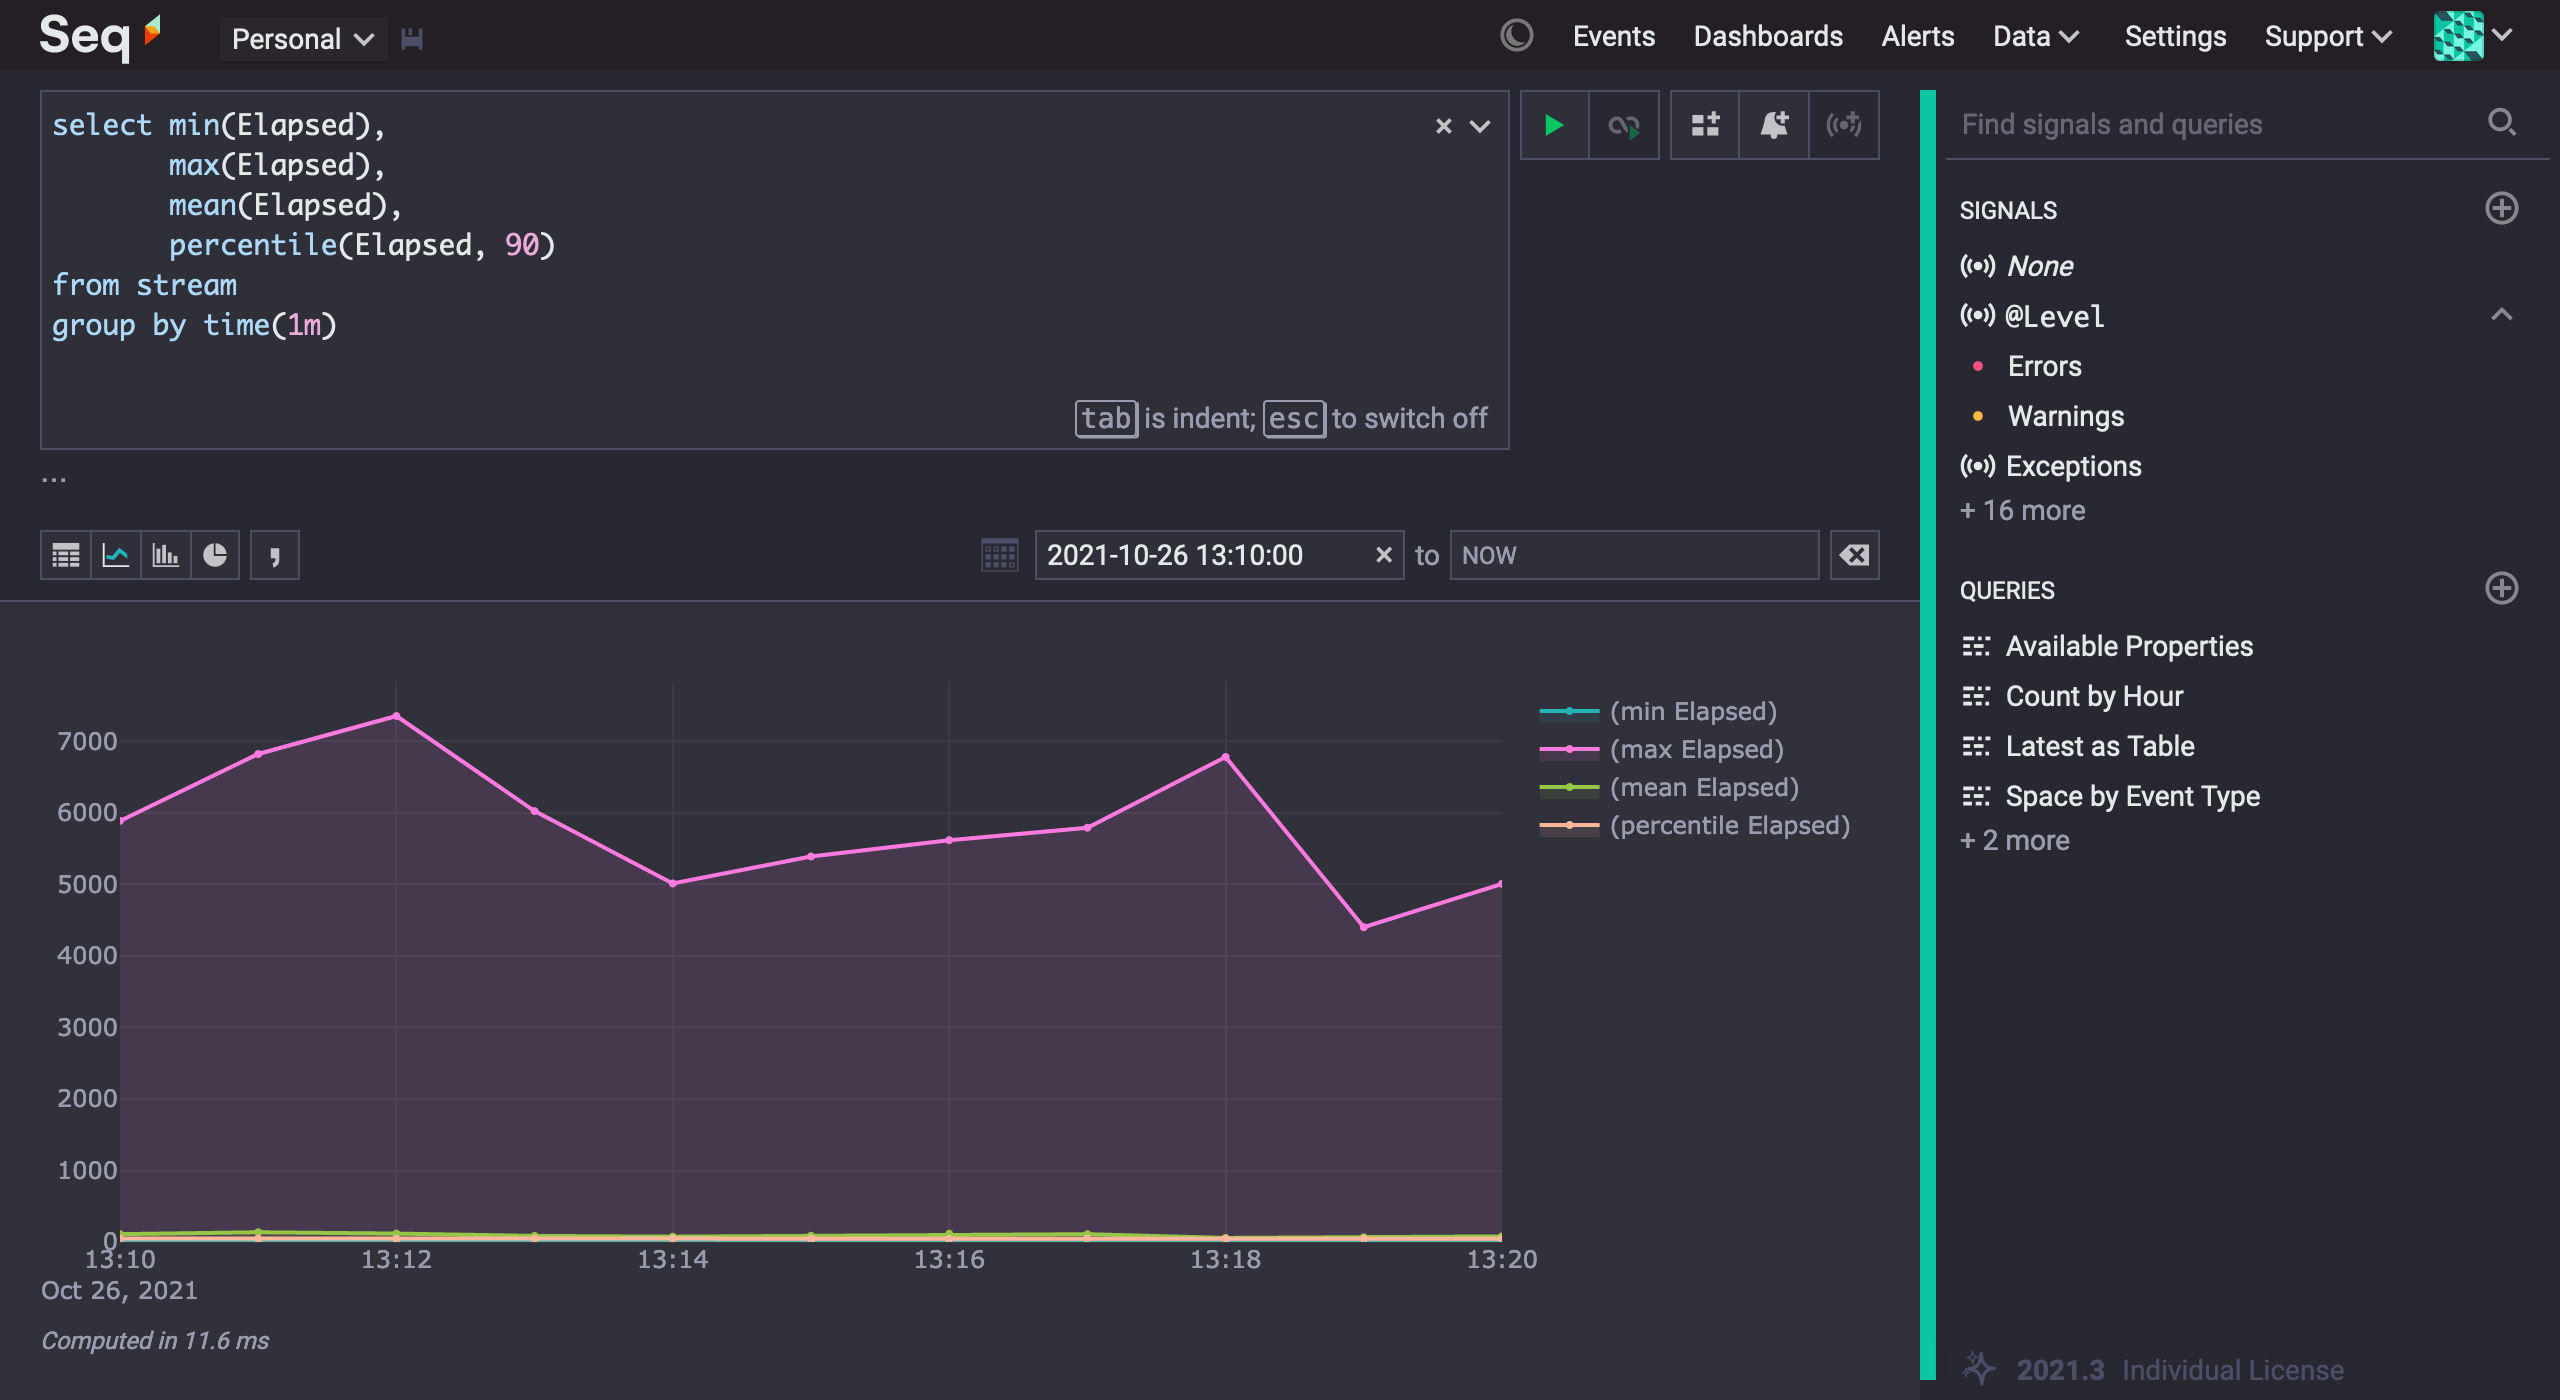The width and height of the screenshot is (2560, 1400).
Task: Toggle the Warnings signal
Action: click(x=2065, y=416)
